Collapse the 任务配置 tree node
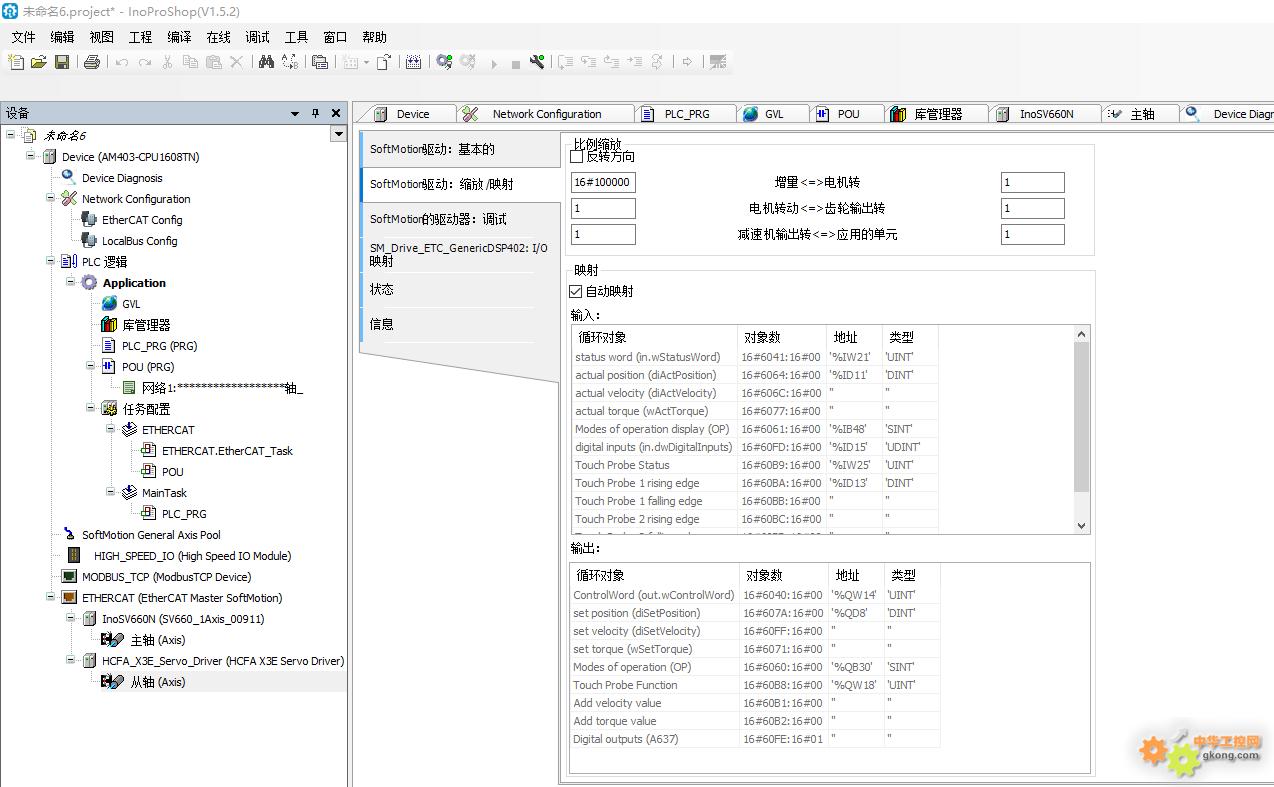The image size is (1274, 787). coord(91,409)
